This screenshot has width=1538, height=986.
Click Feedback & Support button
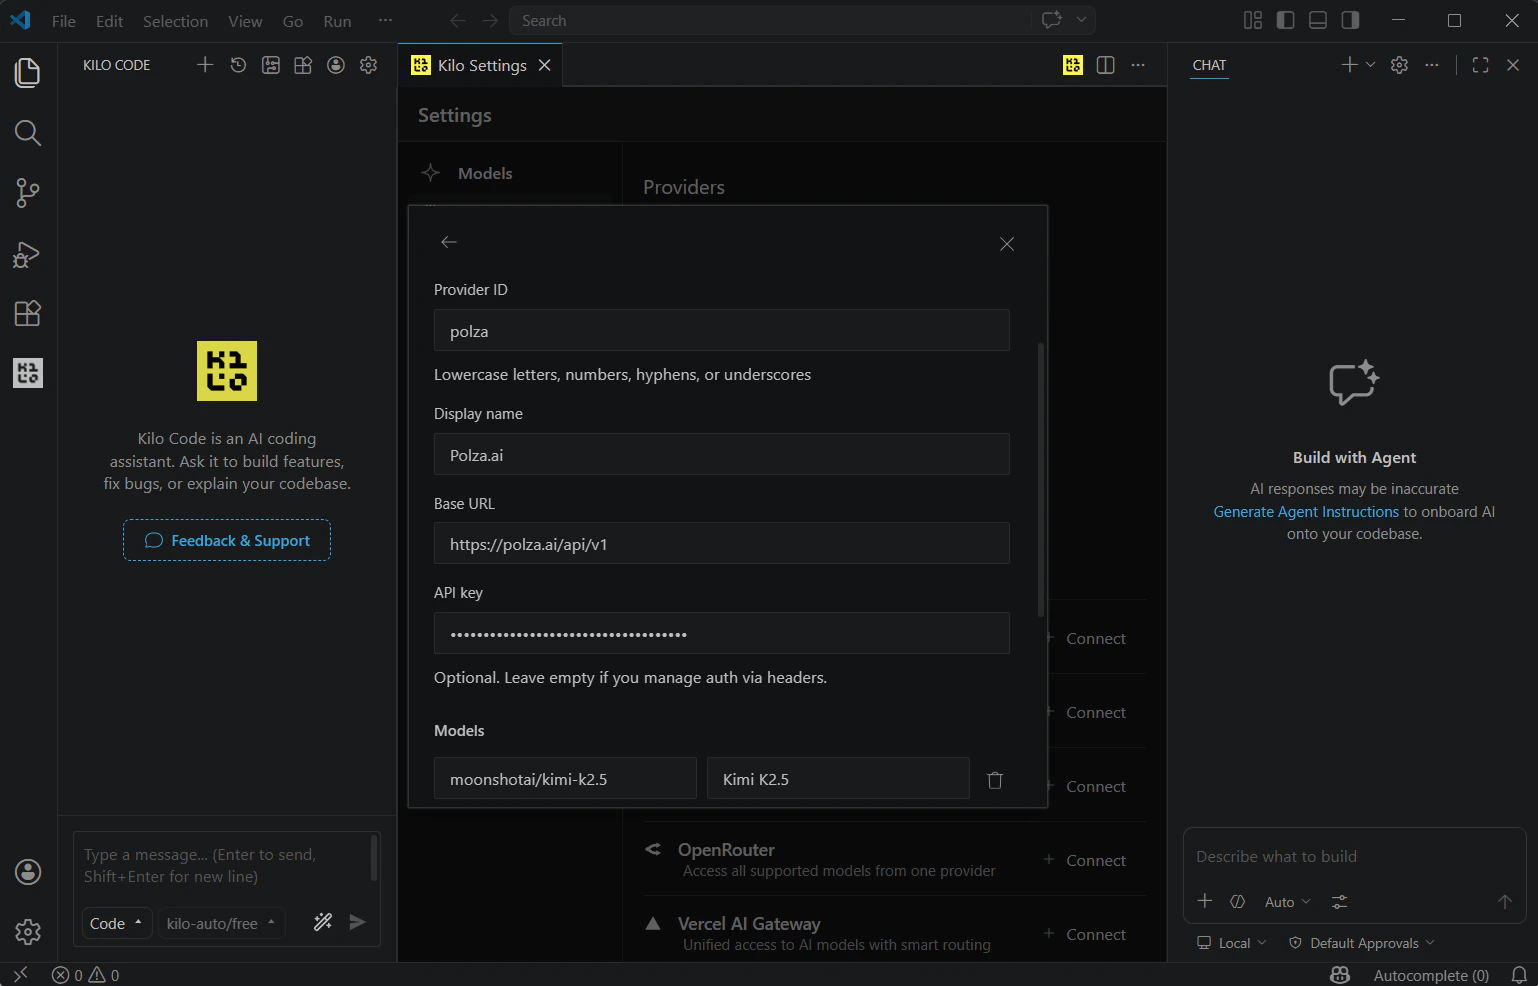pyautogui.click(x=227, y=540)
